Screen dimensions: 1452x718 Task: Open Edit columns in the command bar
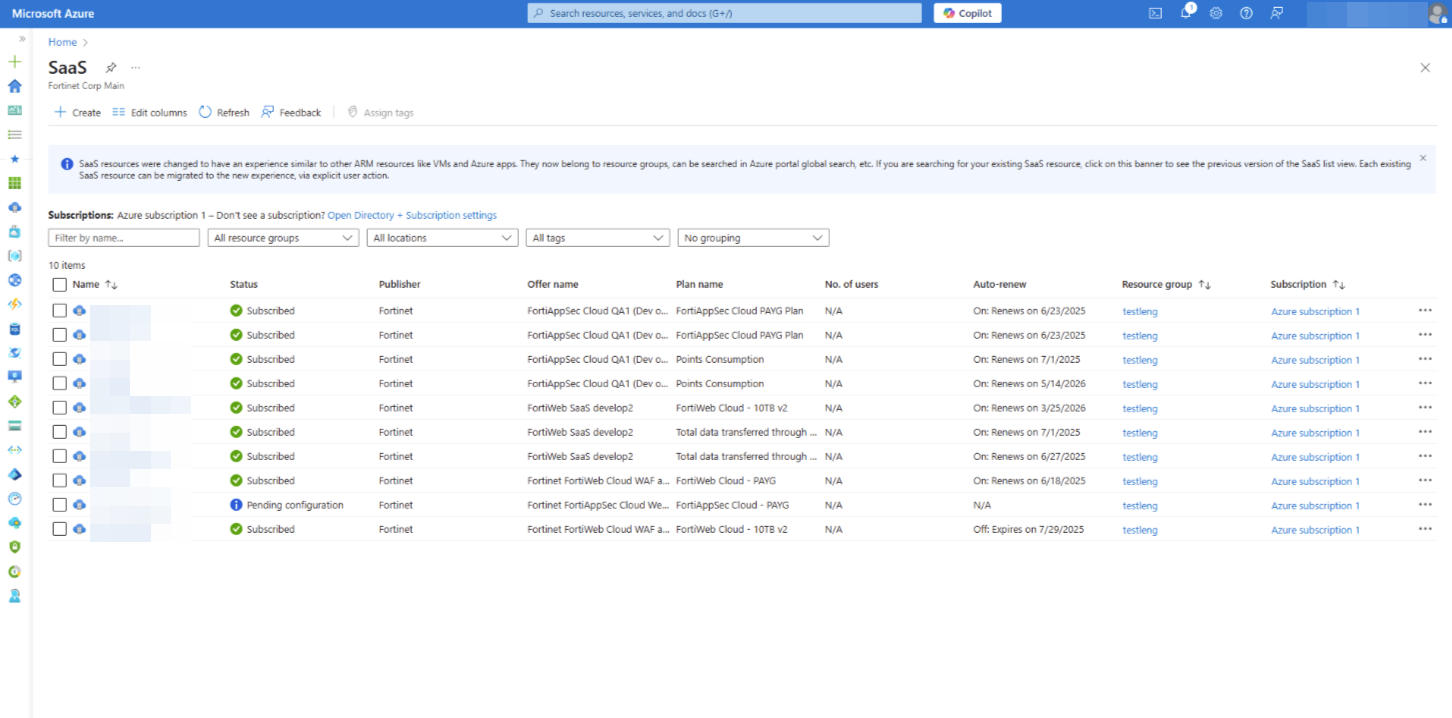[150, 113]
